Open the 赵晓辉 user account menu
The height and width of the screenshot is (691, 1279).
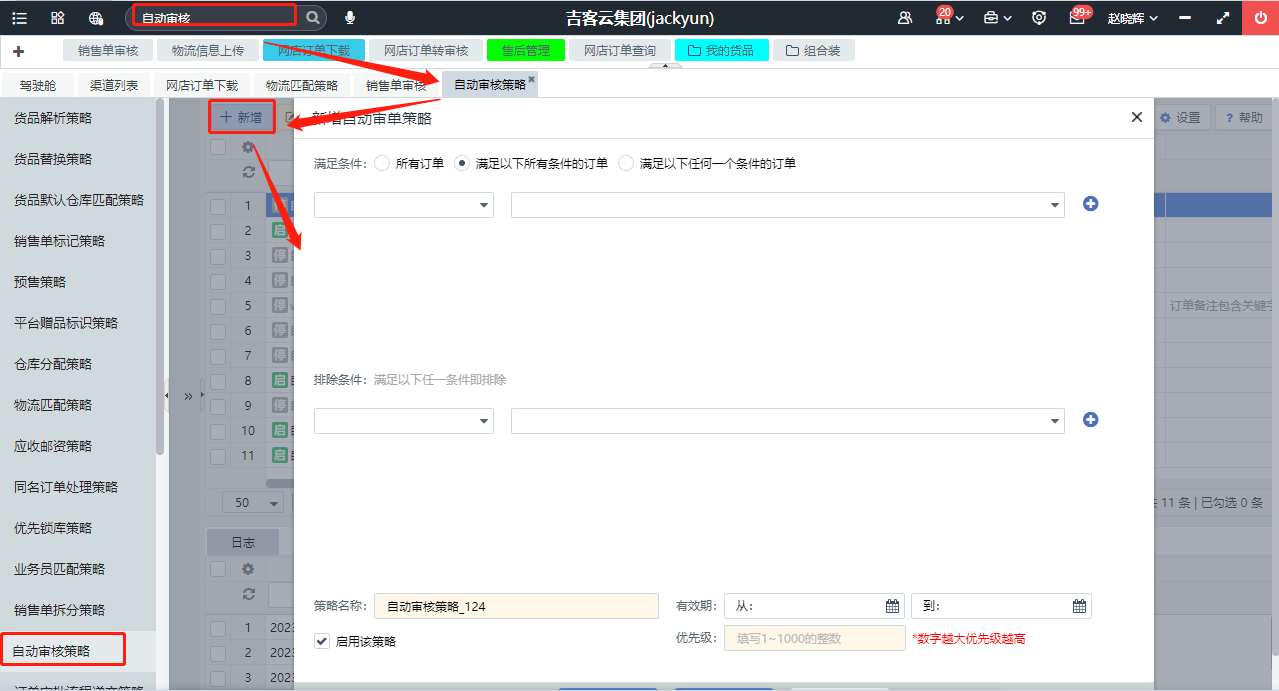coord(1133,18)
